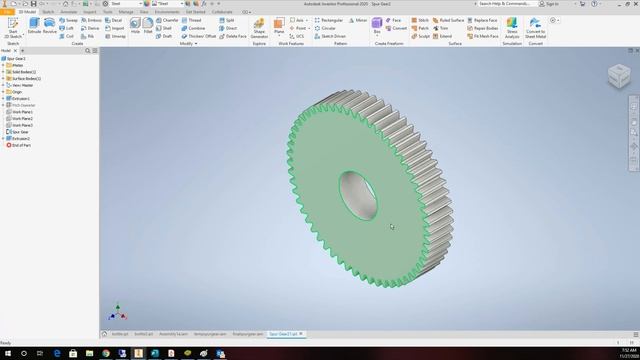Open Chrome from the taskbar
The image size is (640, 360).
tap(106, 353)
